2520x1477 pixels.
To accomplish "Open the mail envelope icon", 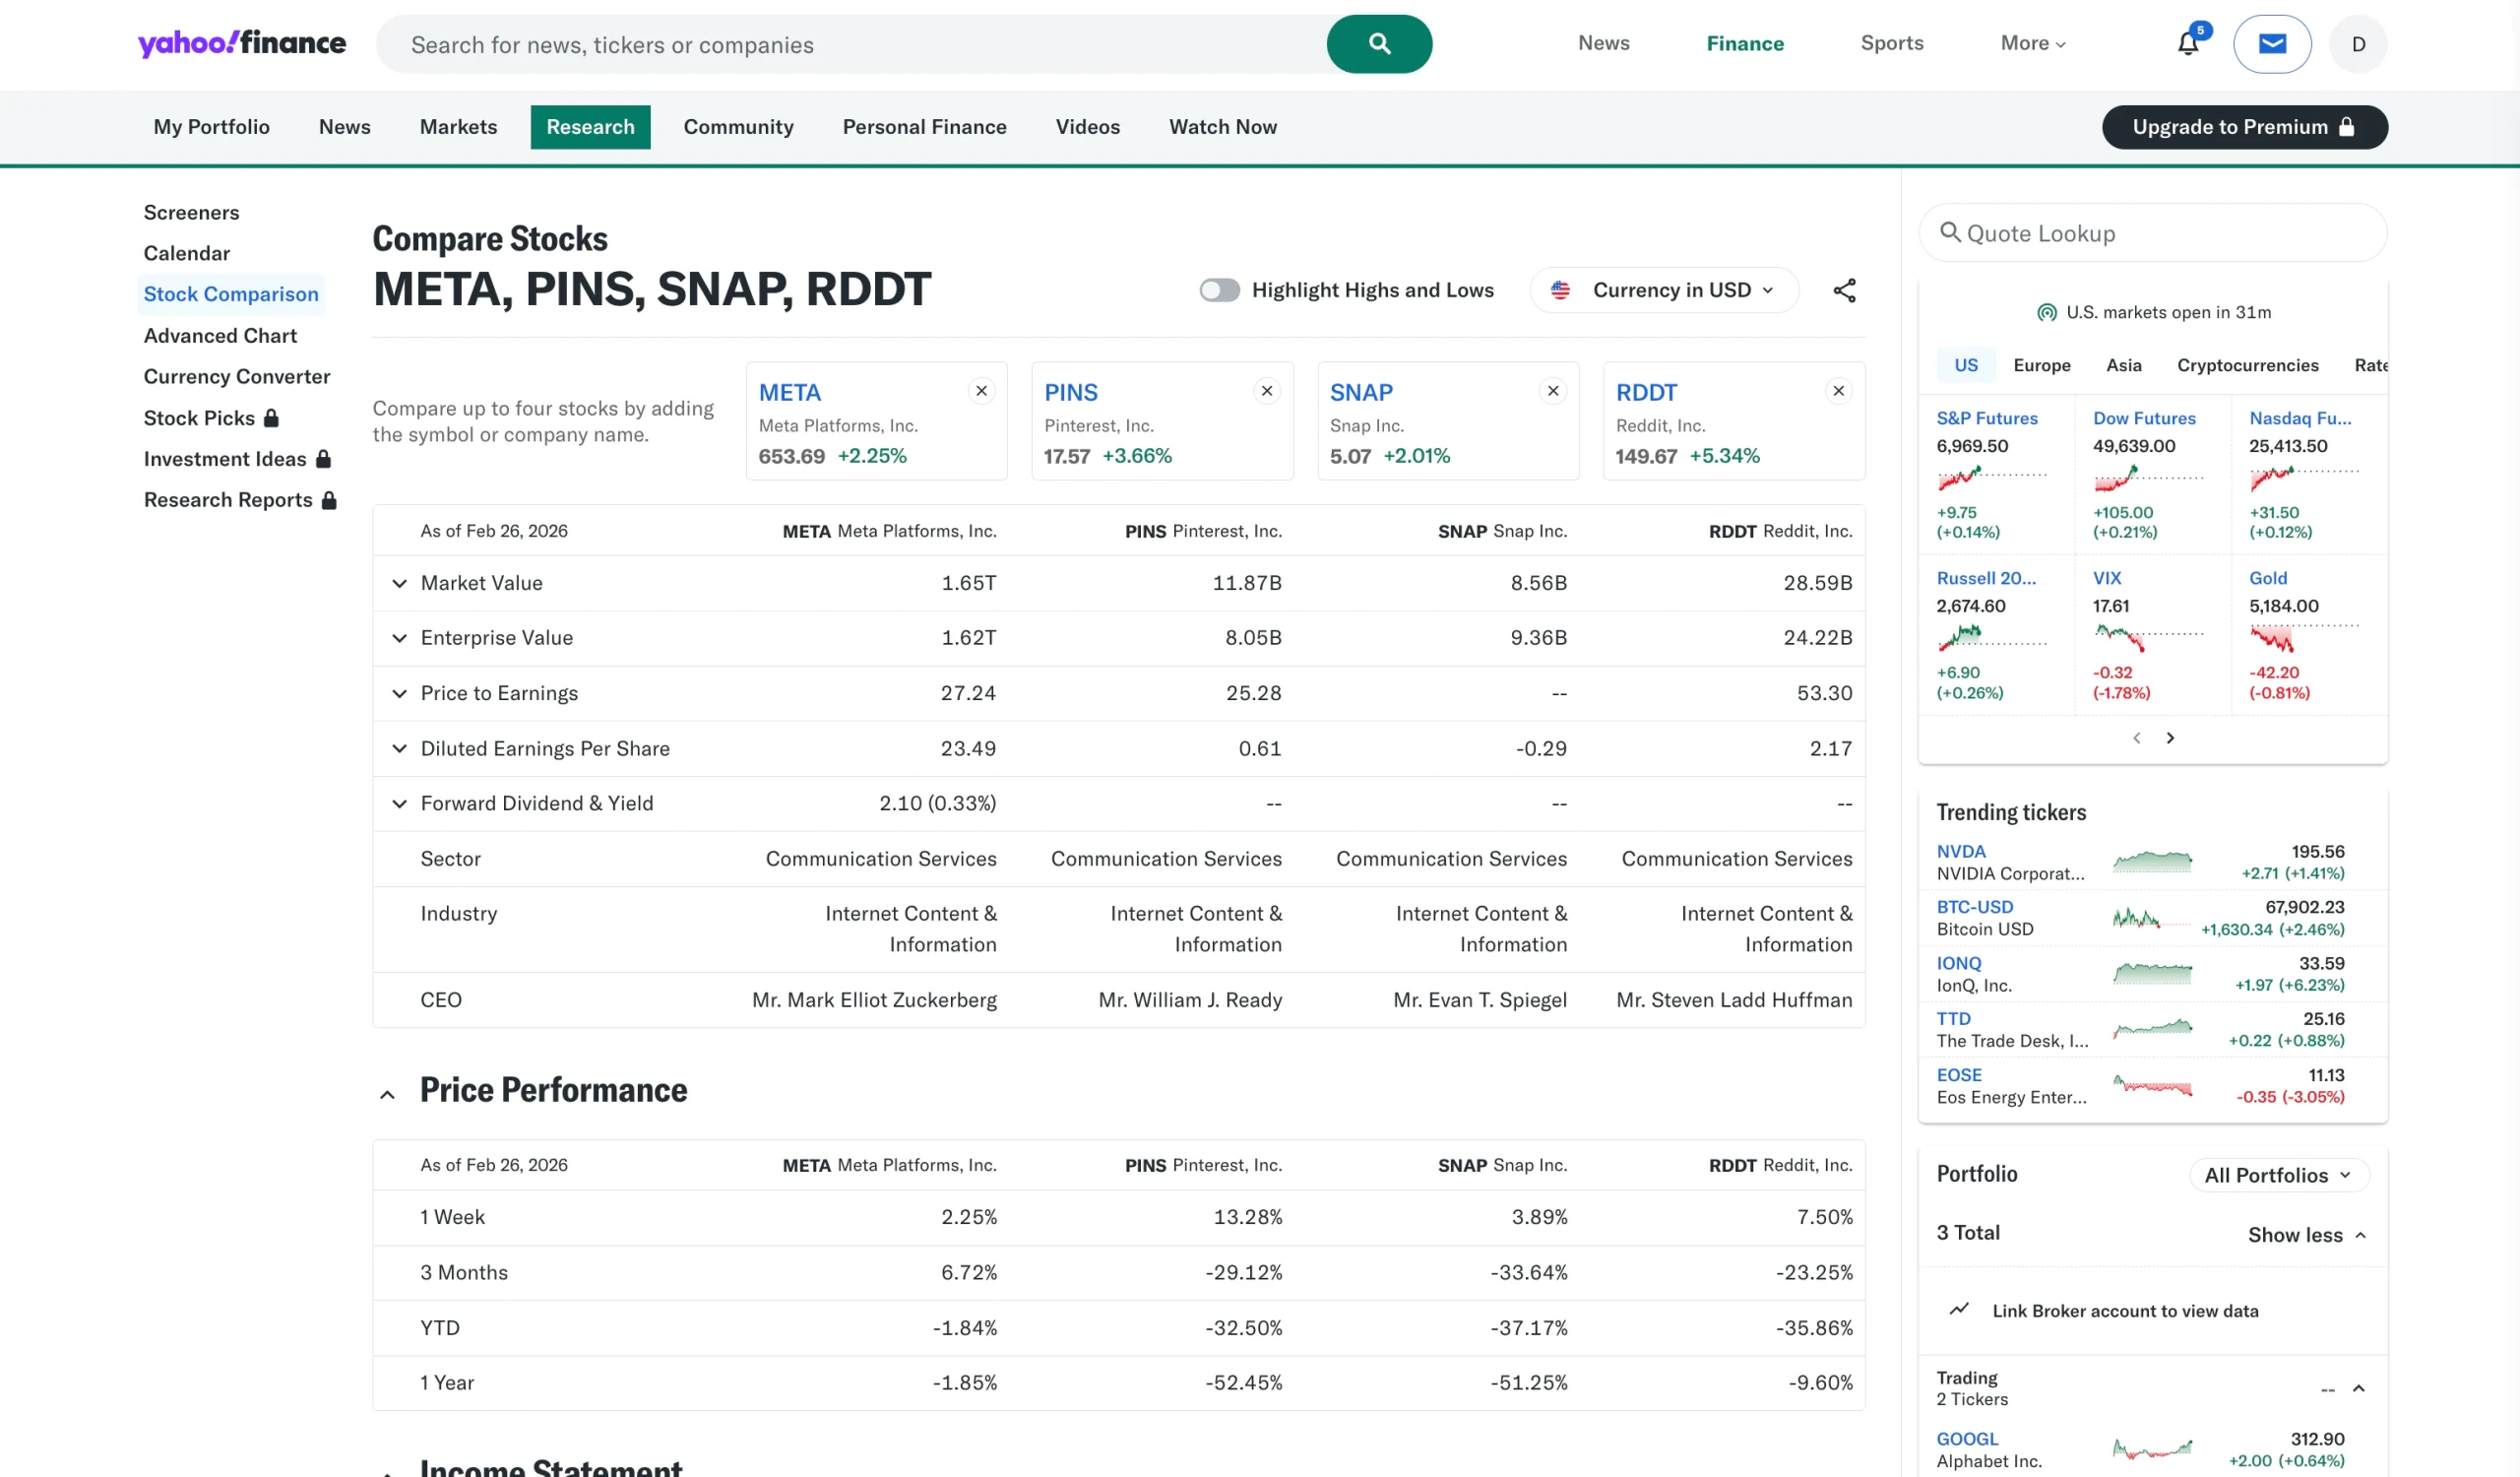I will pos(2271,44).
